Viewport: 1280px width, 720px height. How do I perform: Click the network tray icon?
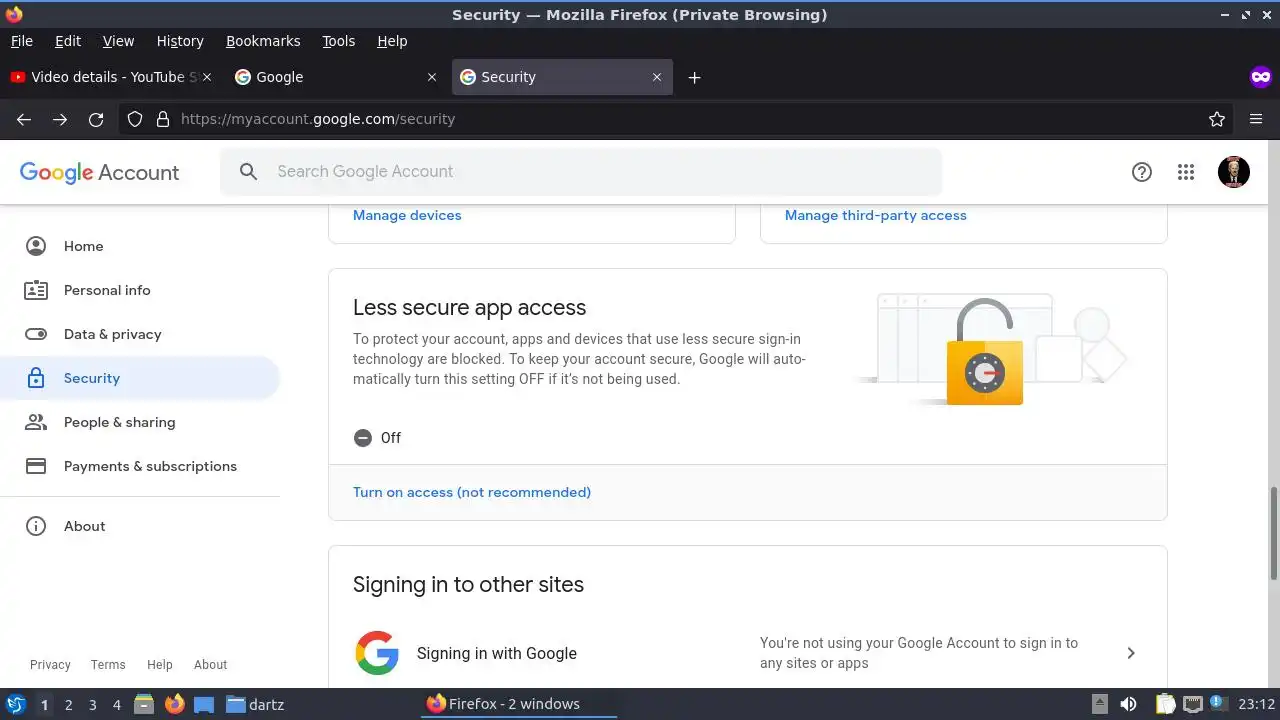(1192, 704)
